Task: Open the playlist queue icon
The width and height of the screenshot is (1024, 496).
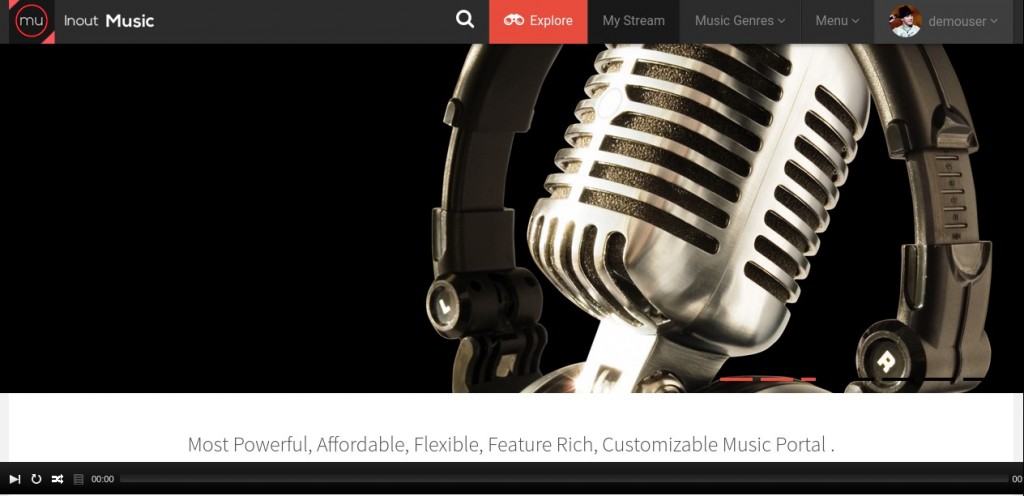Action: point(78,479)
